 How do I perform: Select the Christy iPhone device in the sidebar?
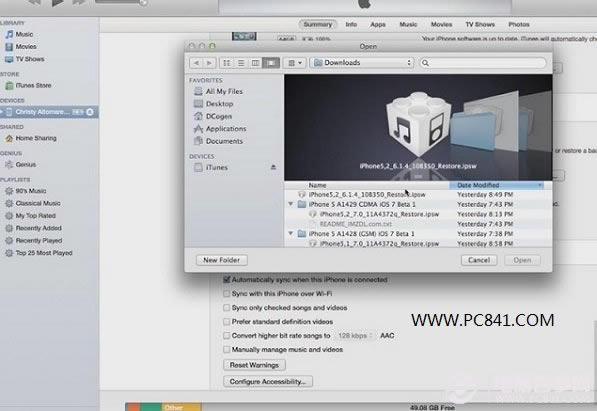click(42, 112)
